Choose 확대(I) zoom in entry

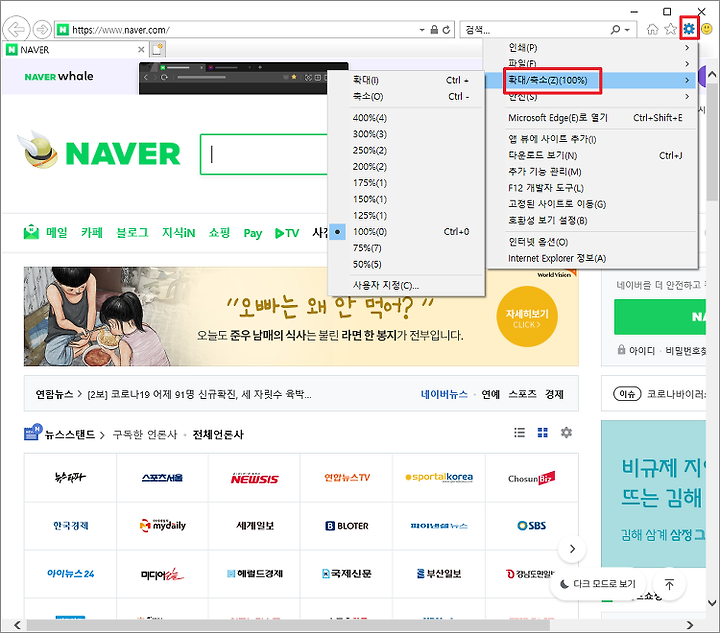[x=406, y=80]
